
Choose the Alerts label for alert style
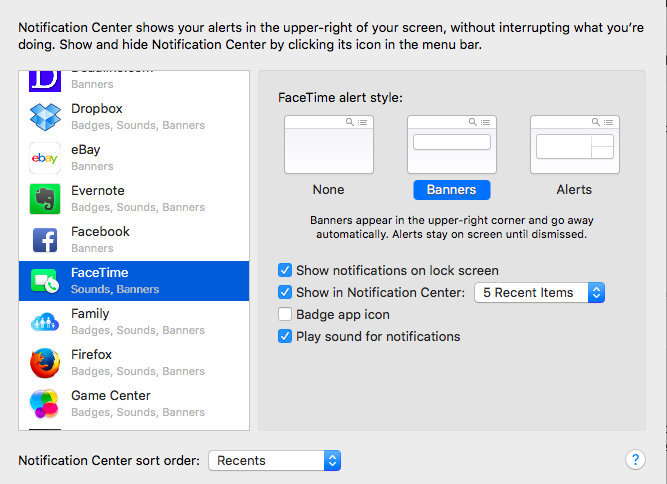point(574,189)
